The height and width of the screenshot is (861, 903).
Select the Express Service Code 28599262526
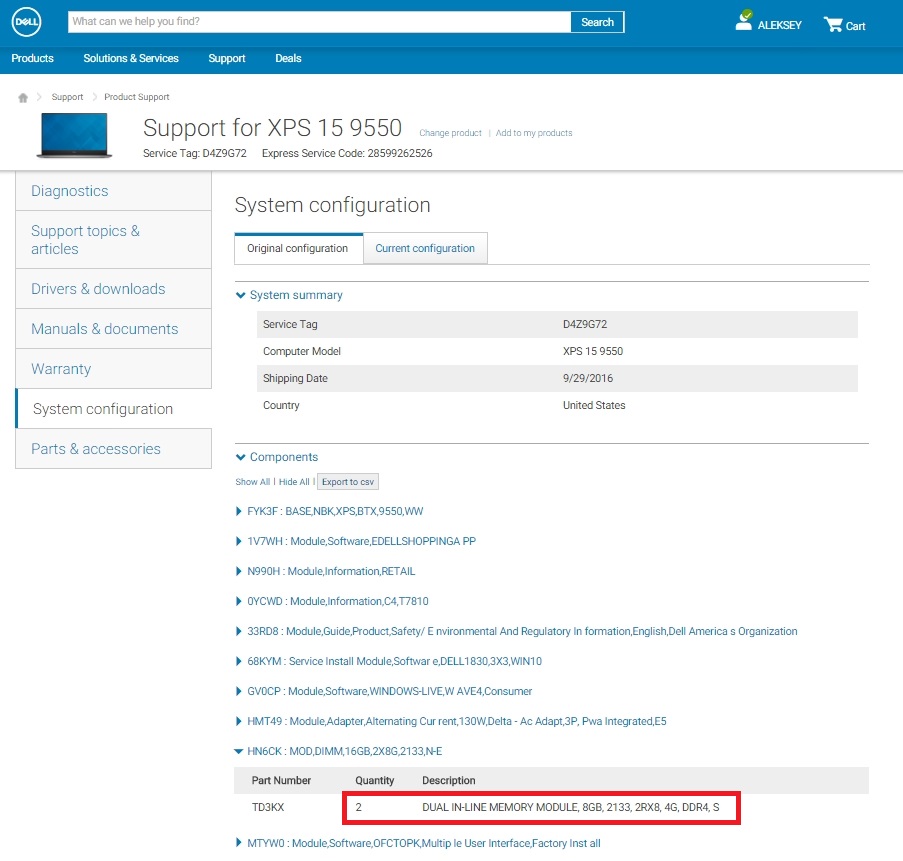click(x=400, y=153)
